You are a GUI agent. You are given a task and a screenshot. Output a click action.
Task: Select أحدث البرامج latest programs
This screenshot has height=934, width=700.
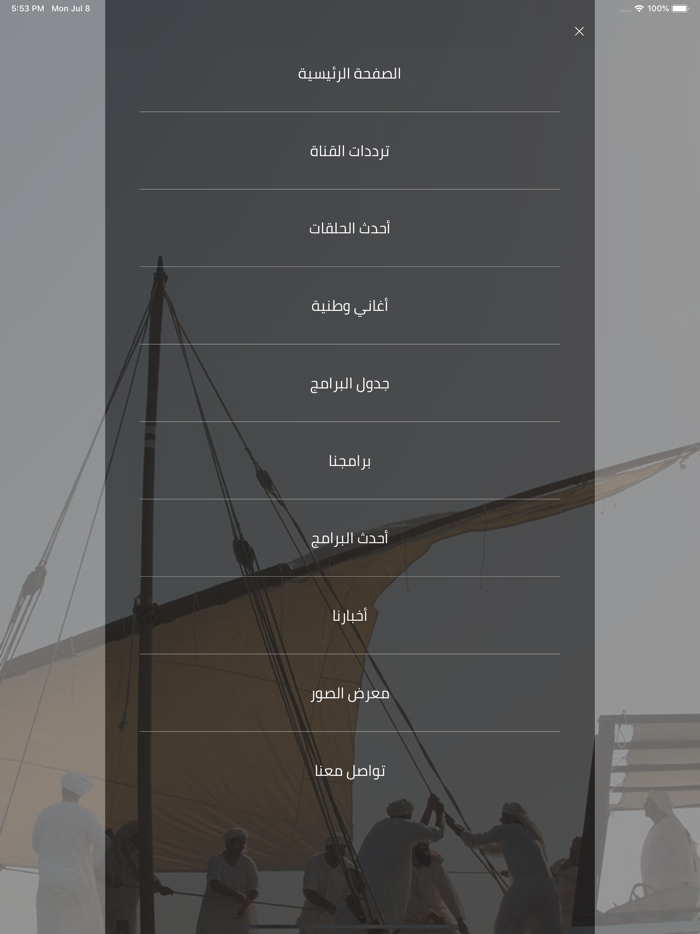coord(350,537)
